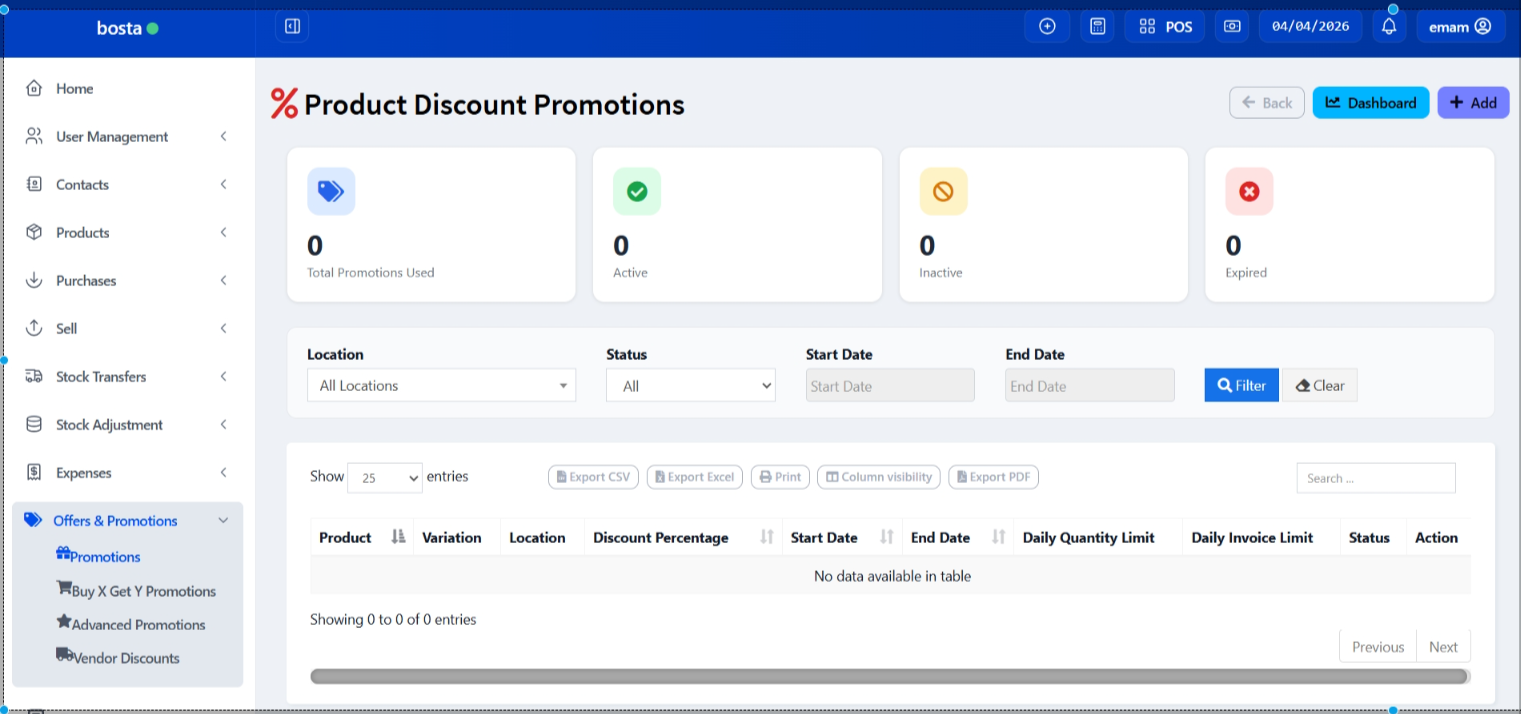The height and width of the screenshot is (714, 1521).
Task: Click the notification bell icon
Action: [x=1388, y=27]
